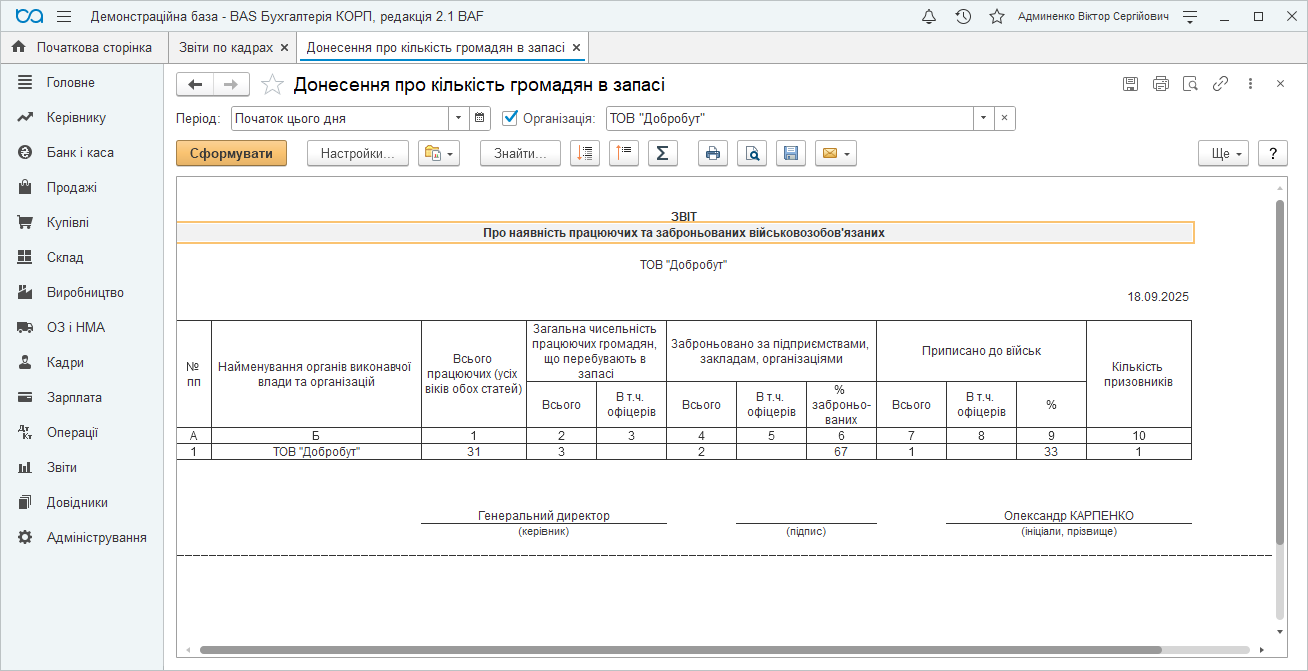This screenshot has height=671, width=1308.
Task: Click the print icon in report toolbar
Action: coord(712,153)
